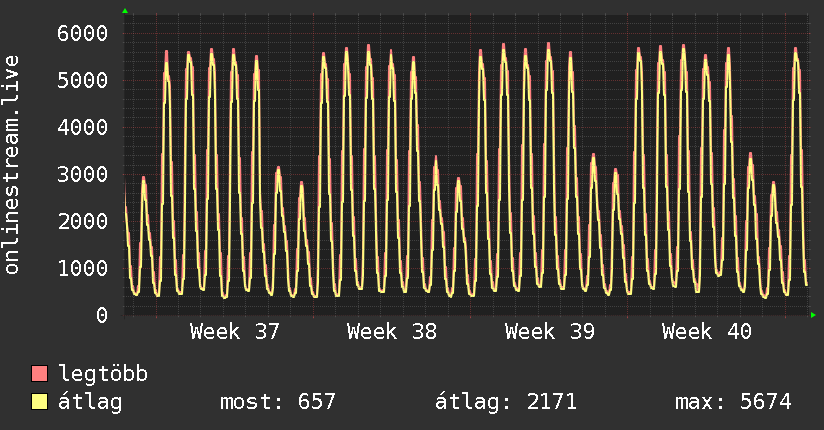824x430 pixels.
Task: Click the 4000 y-axis label
Action: [83, 127]
